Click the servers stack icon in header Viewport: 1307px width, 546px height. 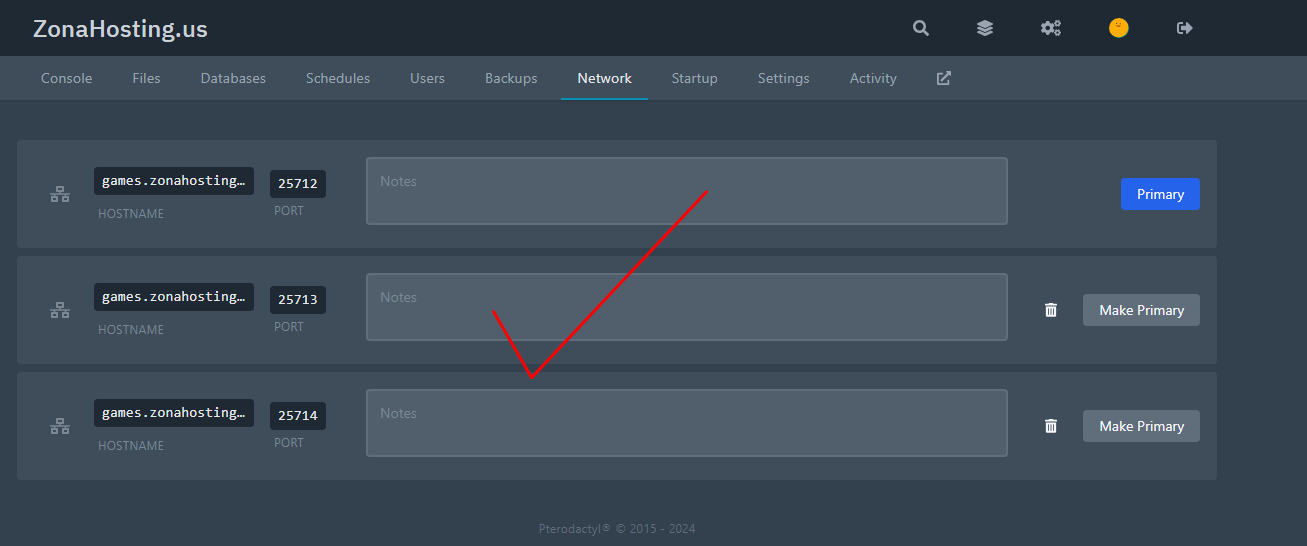[x=985, y=28]
